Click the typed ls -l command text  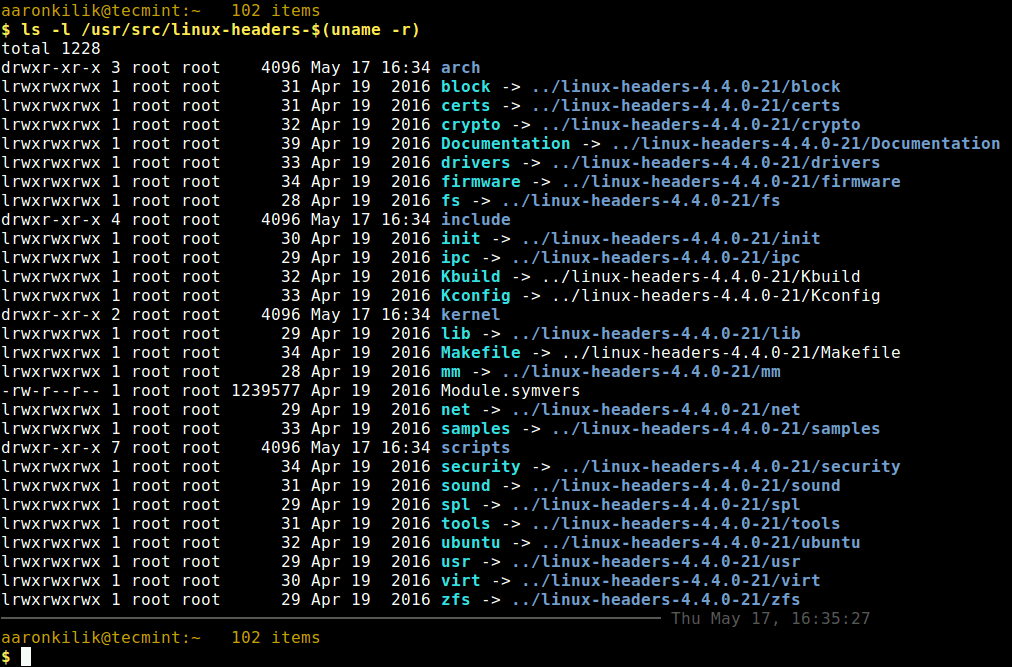click(x=50, y=29)
